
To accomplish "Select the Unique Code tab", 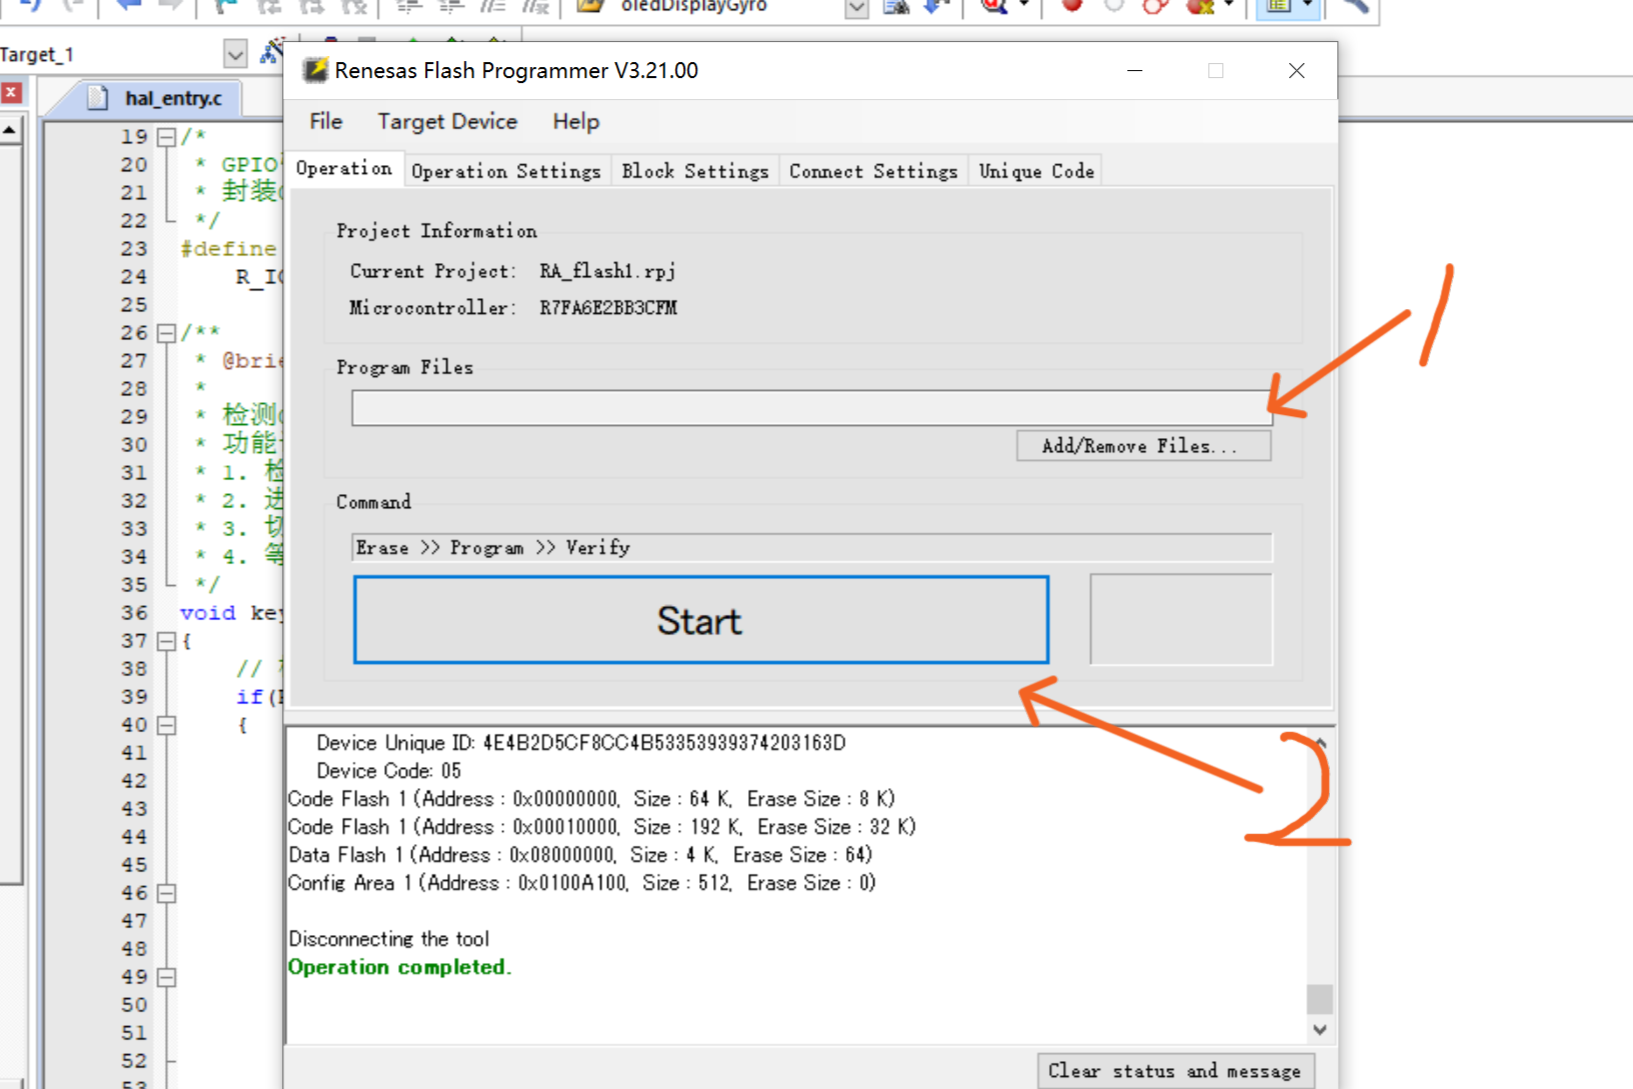I will (1036, 171).
